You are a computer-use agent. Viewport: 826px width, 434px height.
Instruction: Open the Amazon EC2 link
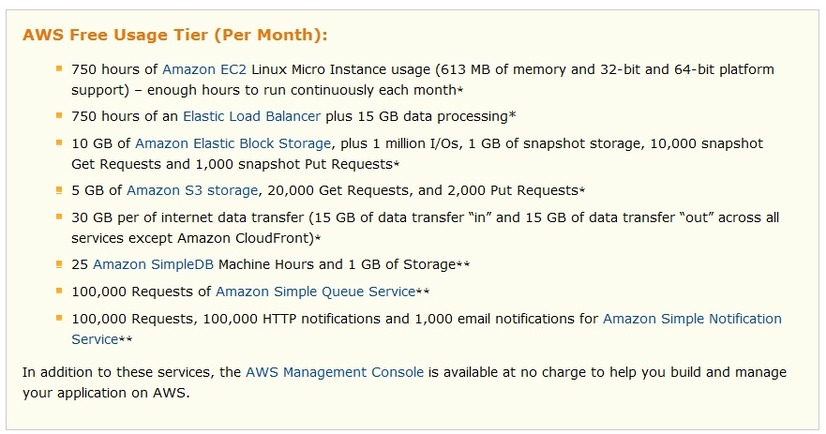coord(204,70)
